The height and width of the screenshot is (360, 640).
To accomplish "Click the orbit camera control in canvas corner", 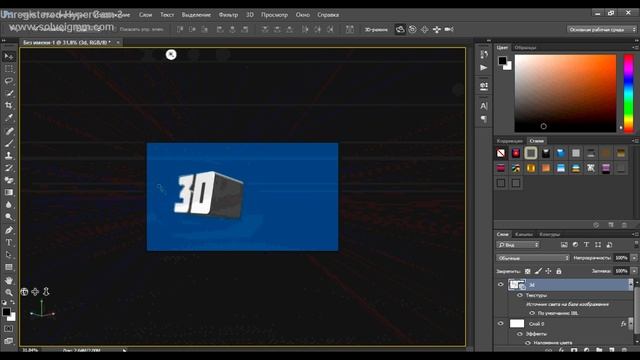I will pyautogui.click(x=24, y=291).
